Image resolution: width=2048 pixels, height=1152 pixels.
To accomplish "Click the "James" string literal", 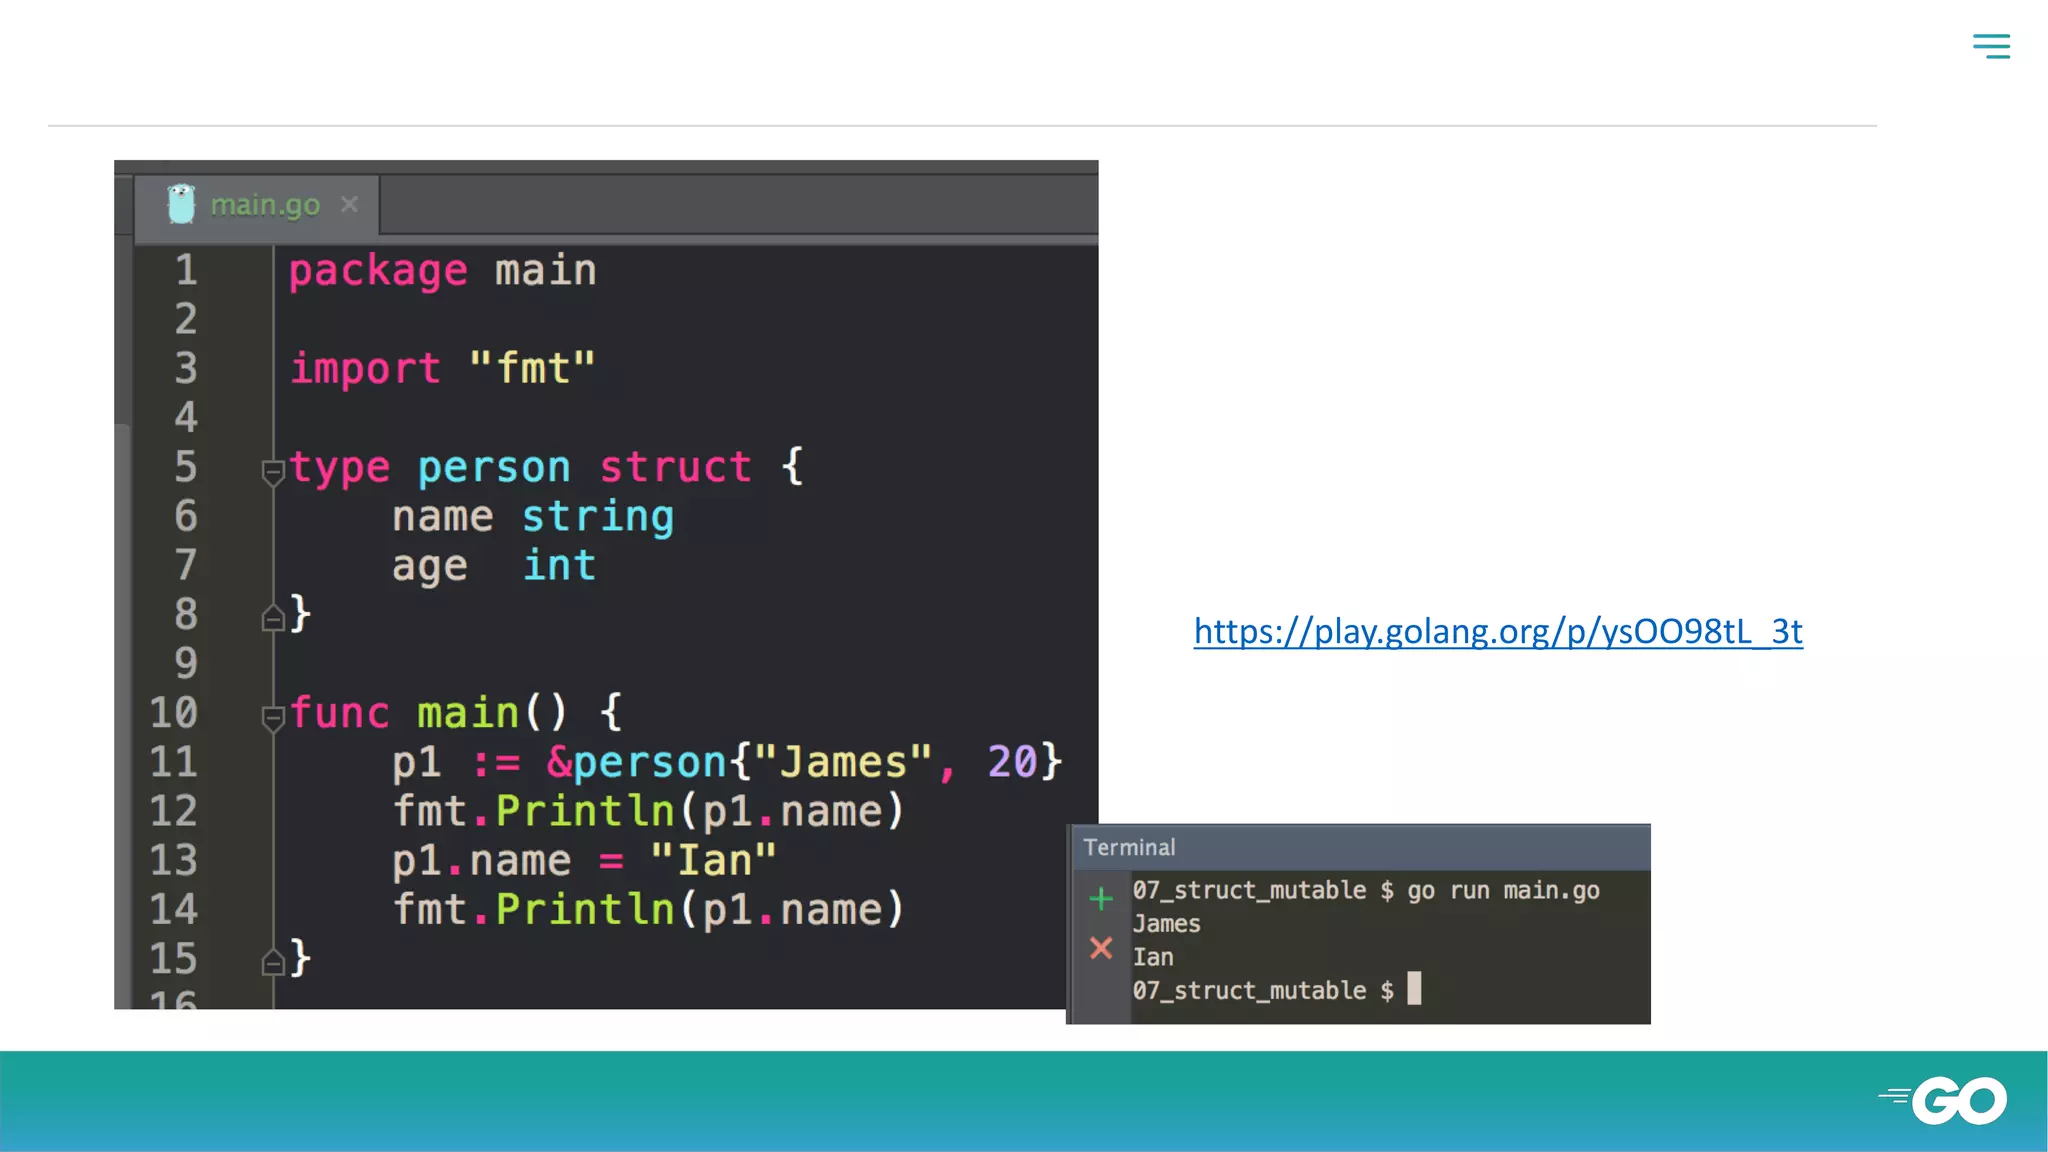I will point(842,762).
